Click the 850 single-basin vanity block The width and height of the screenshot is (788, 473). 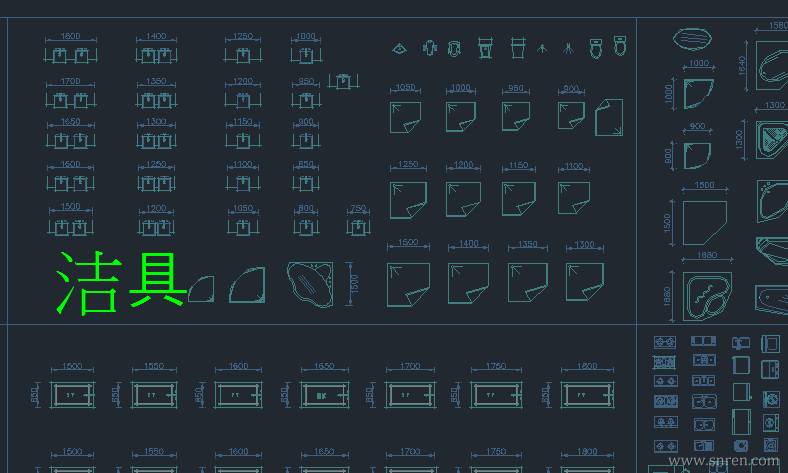(x=306, y=183)
